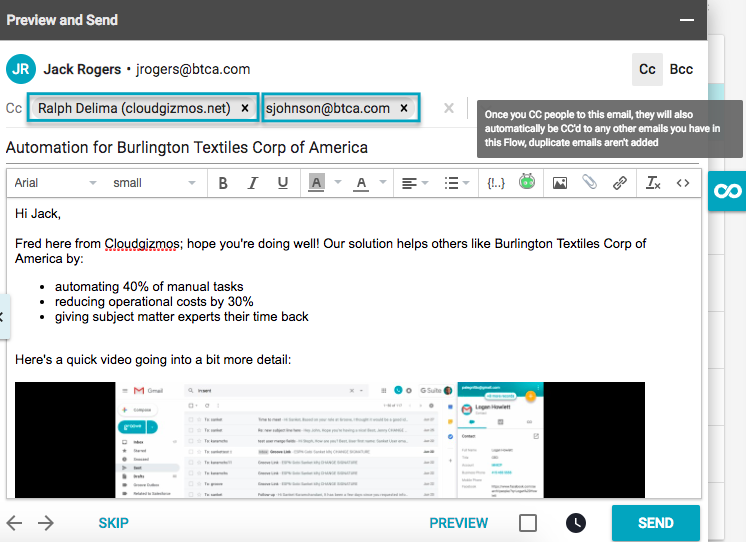Add a Bcc field
746x542 pixels.
(681, 69)
